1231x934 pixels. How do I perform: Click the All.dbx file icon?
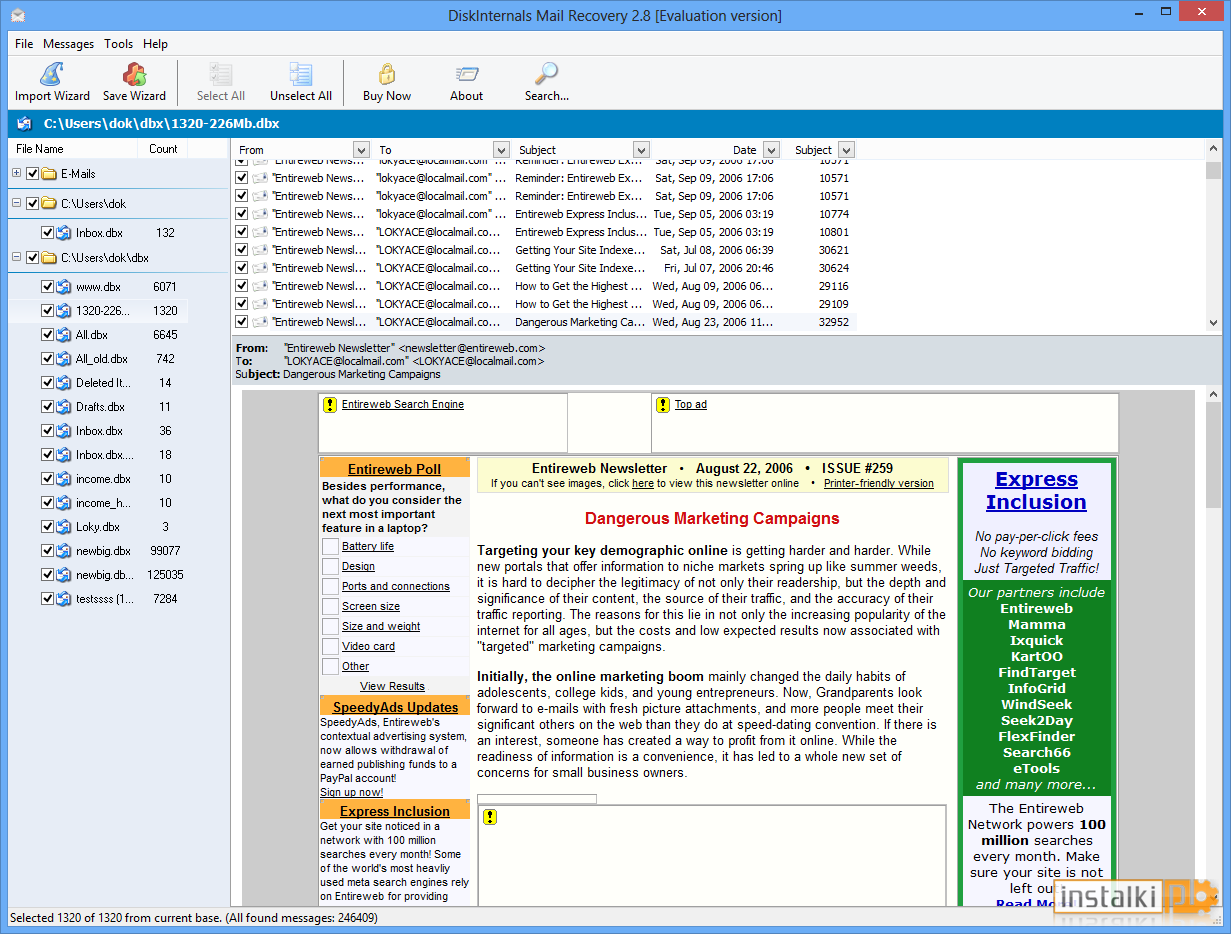coord(63,335)
